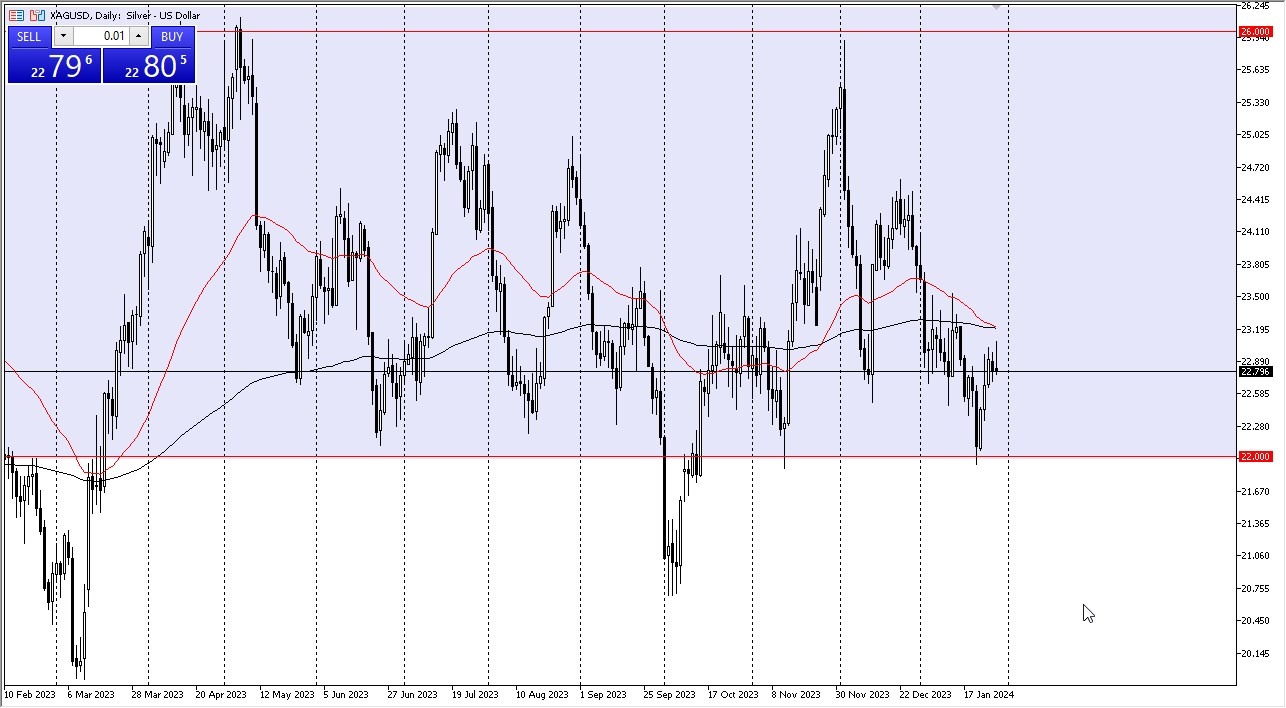Image resolution: width=1286 pixels, height=708 pixels.
Task: Click the chart title XAGUSD, Daily
Action: tap(85, 15)
